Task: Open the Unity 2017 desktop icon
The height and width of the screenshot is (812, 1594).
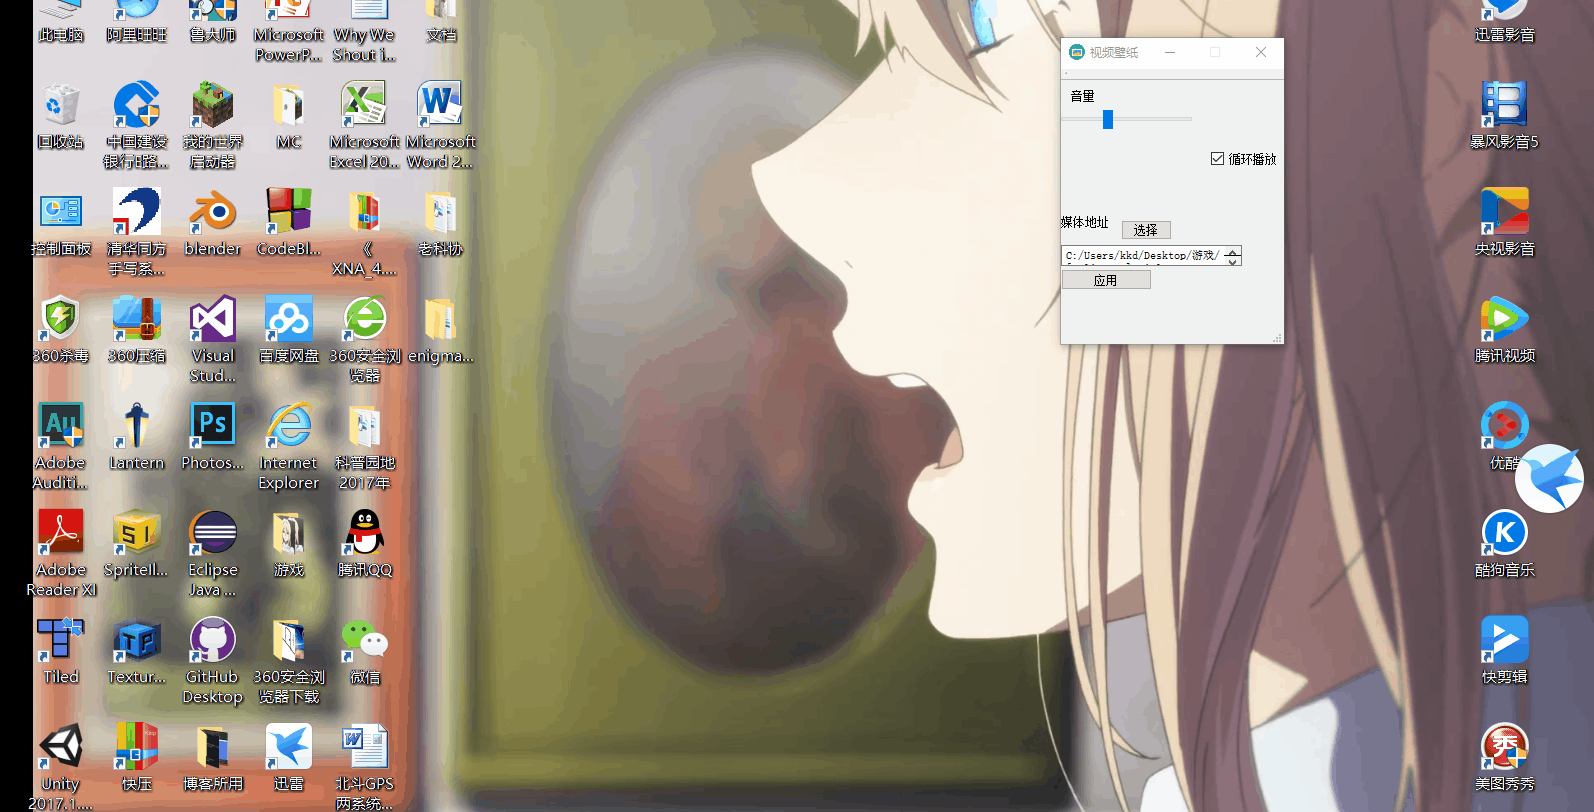Action: point(61,746)
